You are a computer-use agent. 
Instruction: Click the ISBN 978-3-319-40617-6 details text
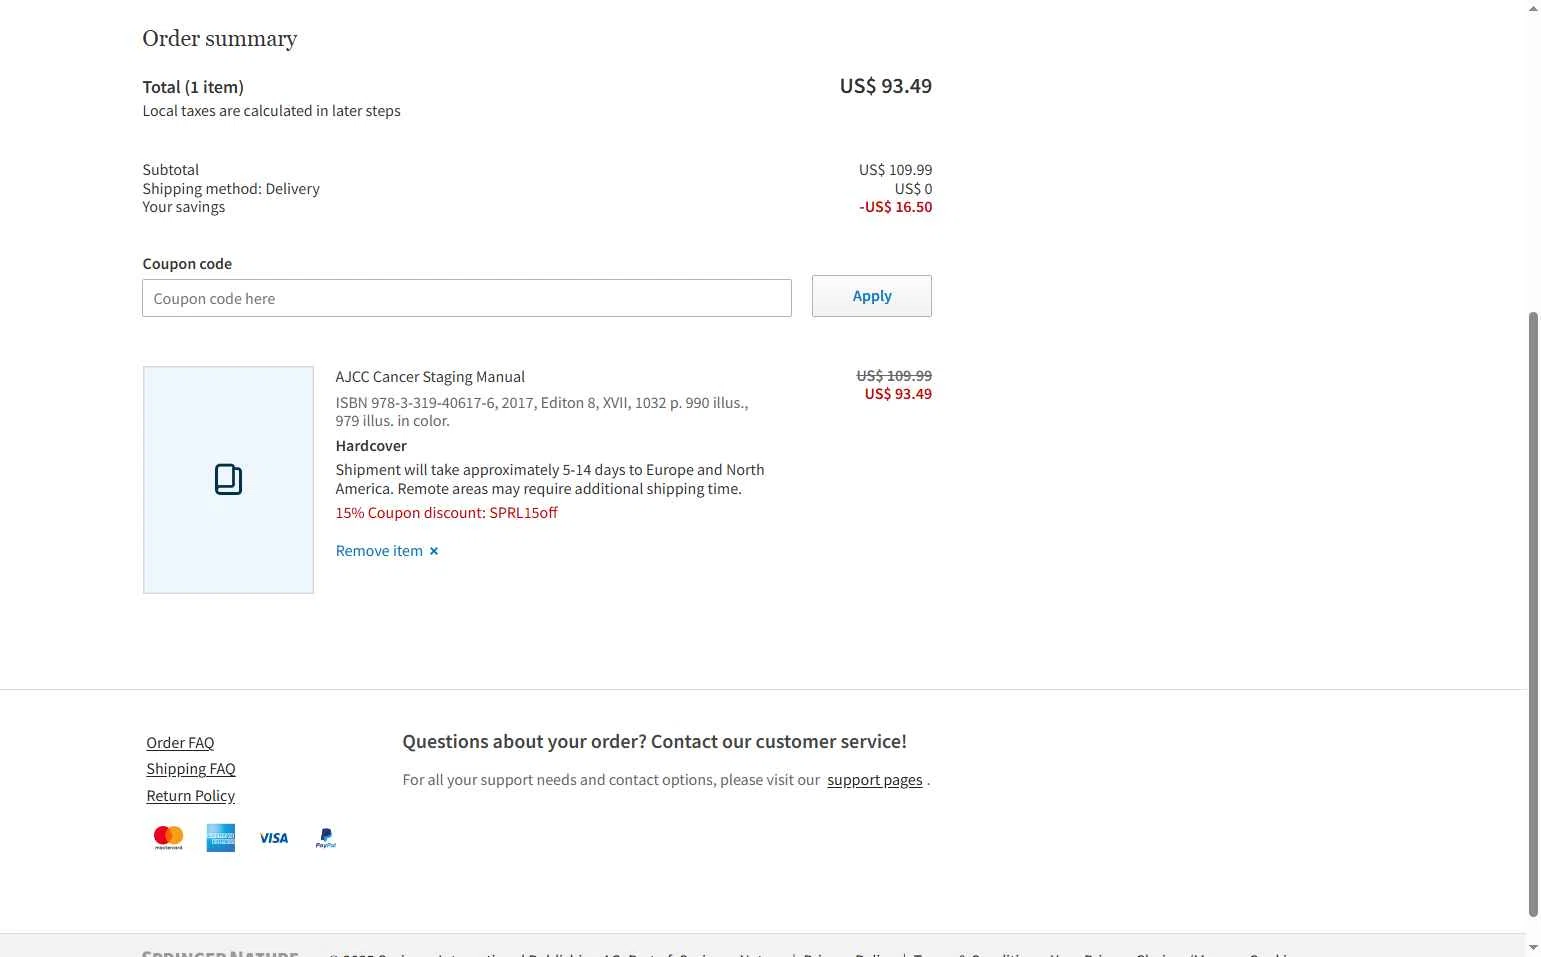[542, 412]
